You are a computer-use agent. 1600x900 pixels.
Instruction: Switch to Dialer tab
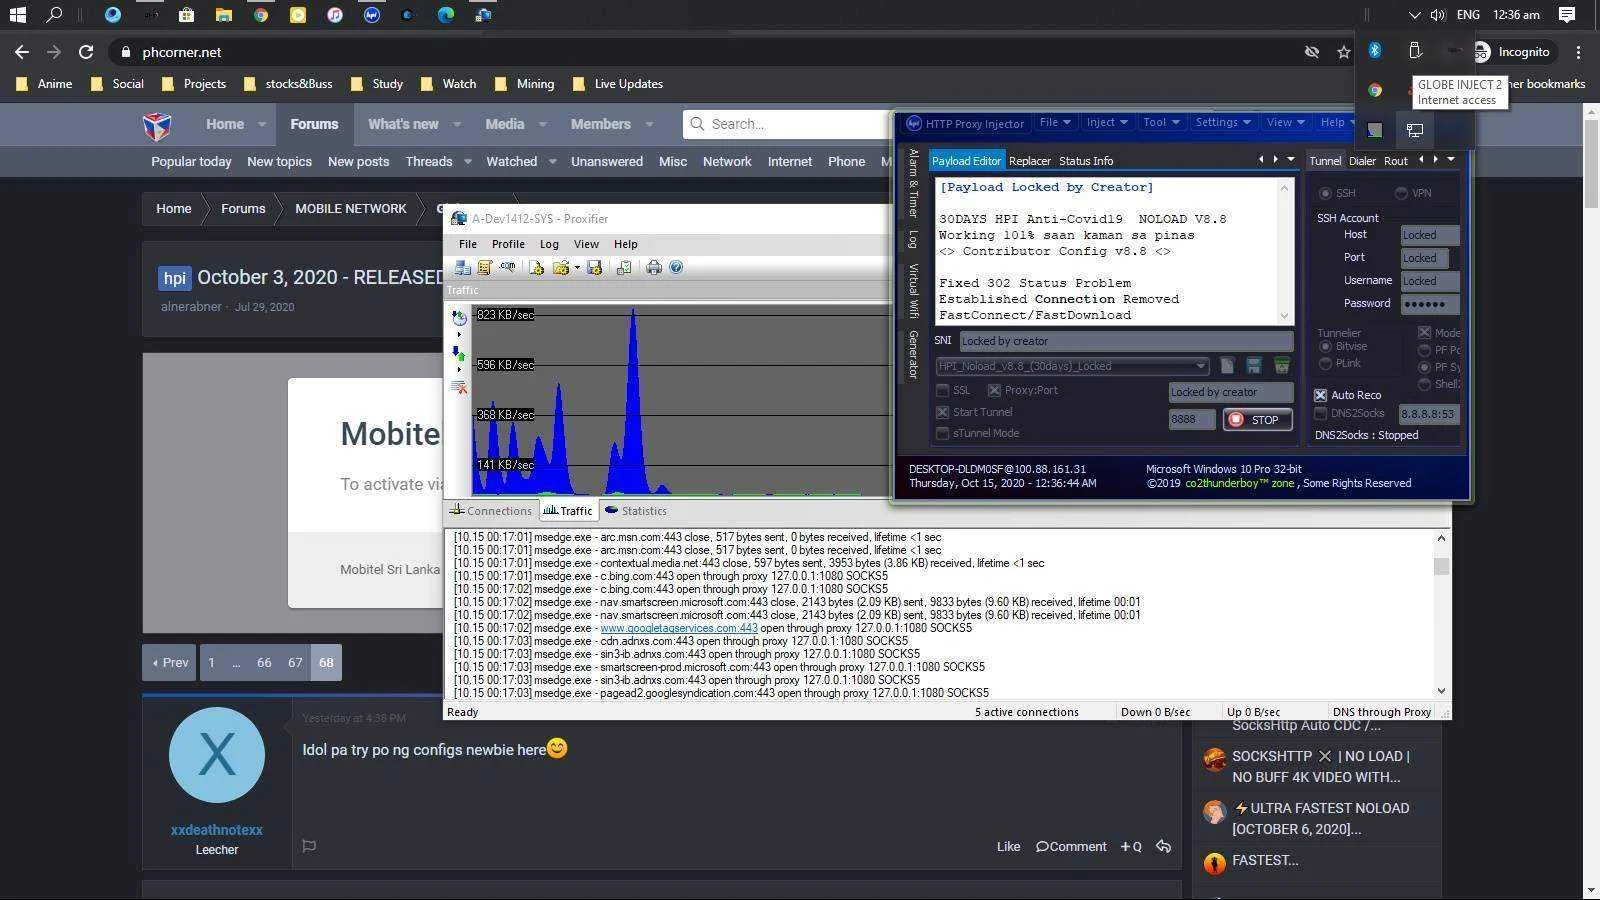coord(1362,161)
